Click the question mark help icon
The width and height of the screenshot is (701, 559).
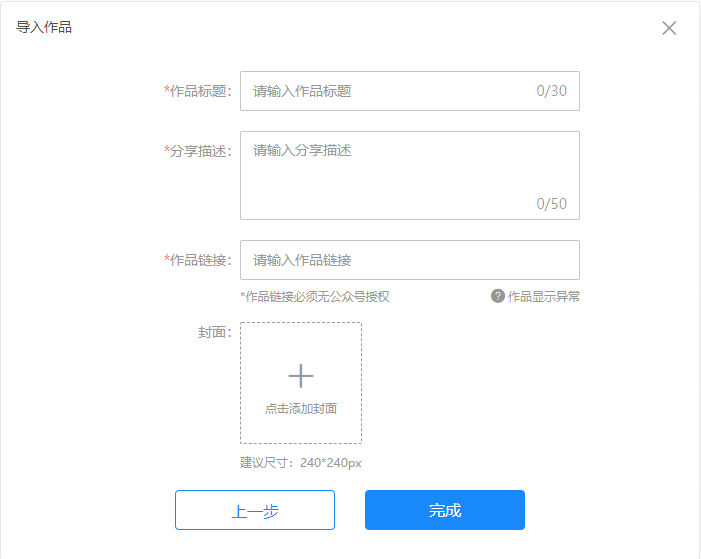click(498, 296)
